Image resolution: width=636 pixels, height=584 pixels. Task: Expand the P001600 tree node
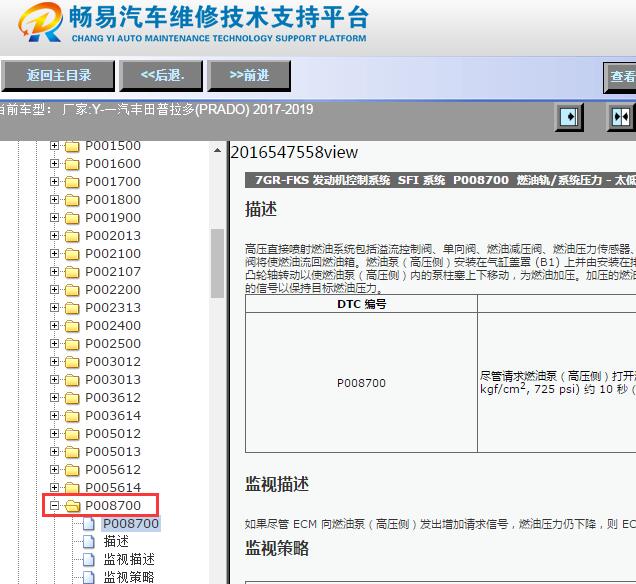(54, 163)
